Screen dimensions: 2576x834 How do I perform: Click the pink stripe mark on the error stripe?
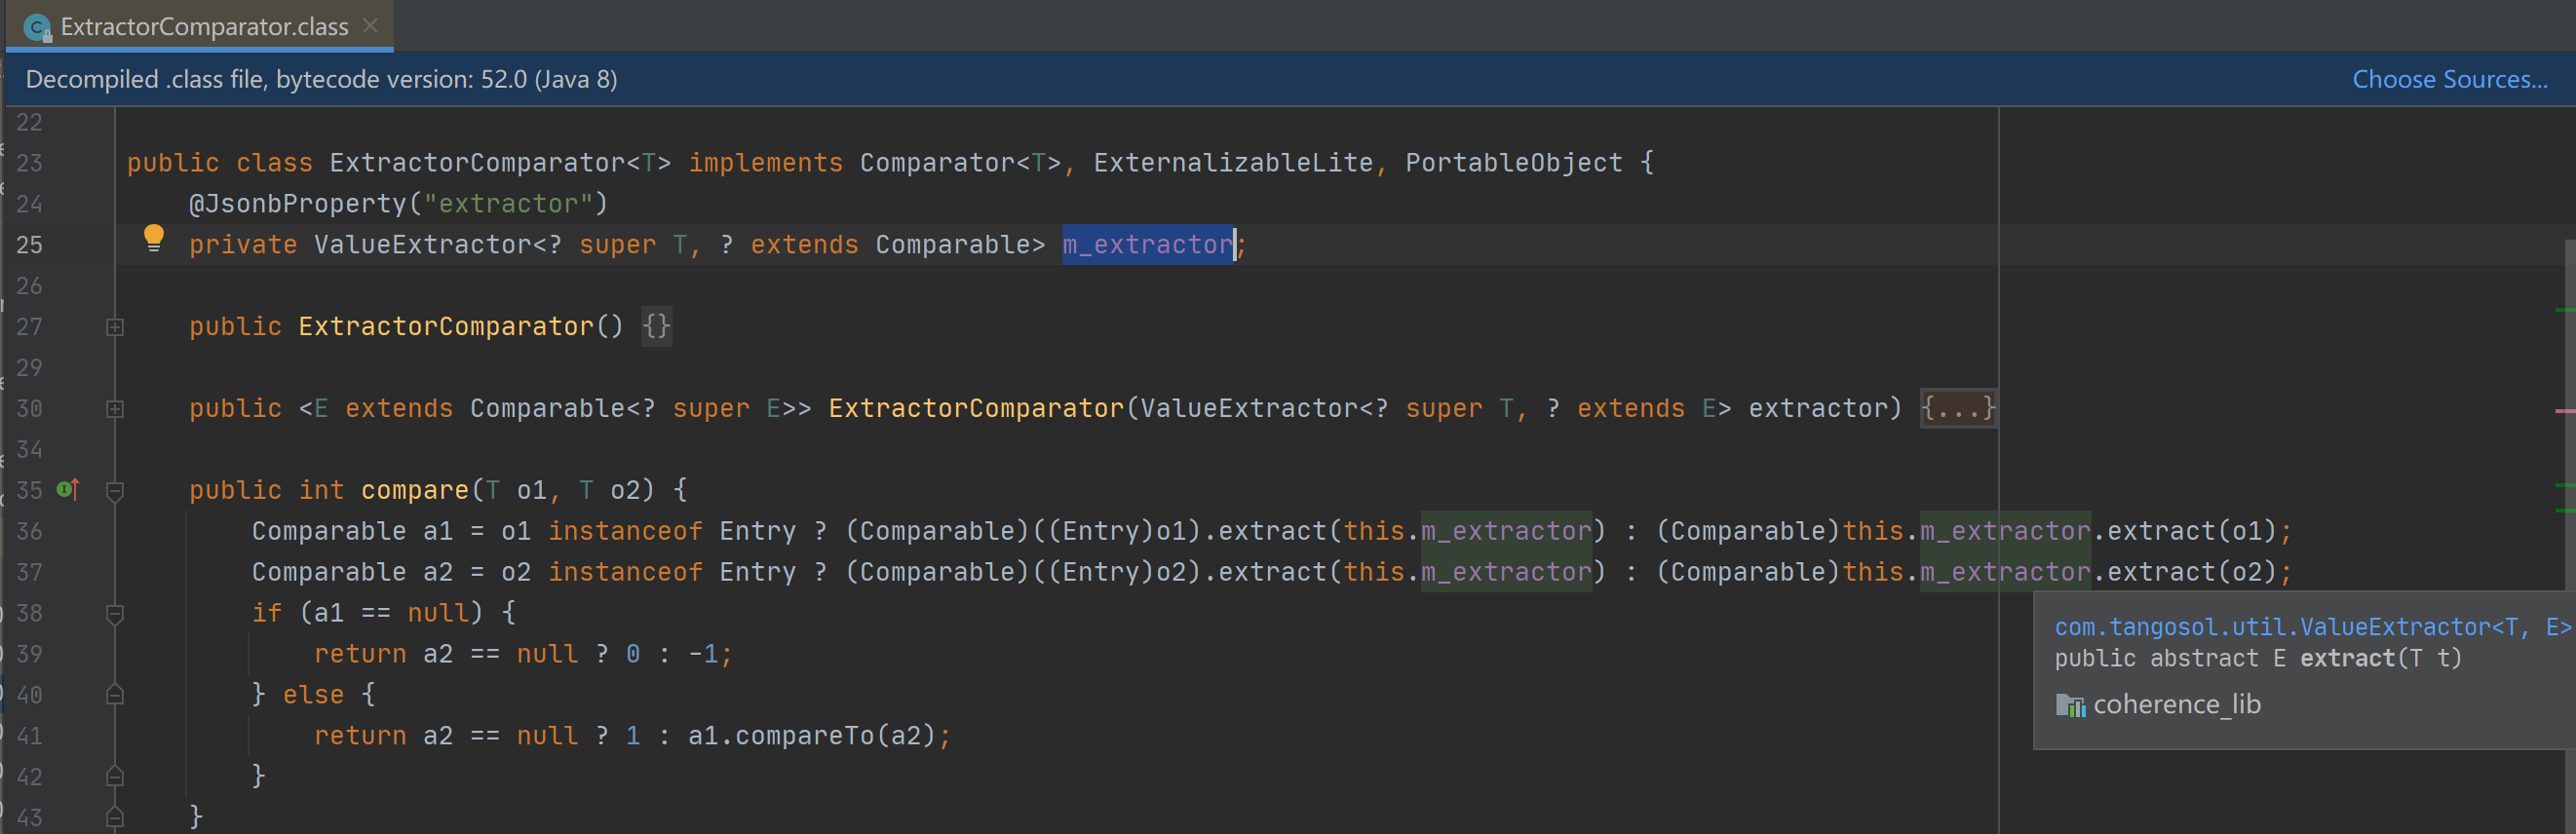[2565, 410]
